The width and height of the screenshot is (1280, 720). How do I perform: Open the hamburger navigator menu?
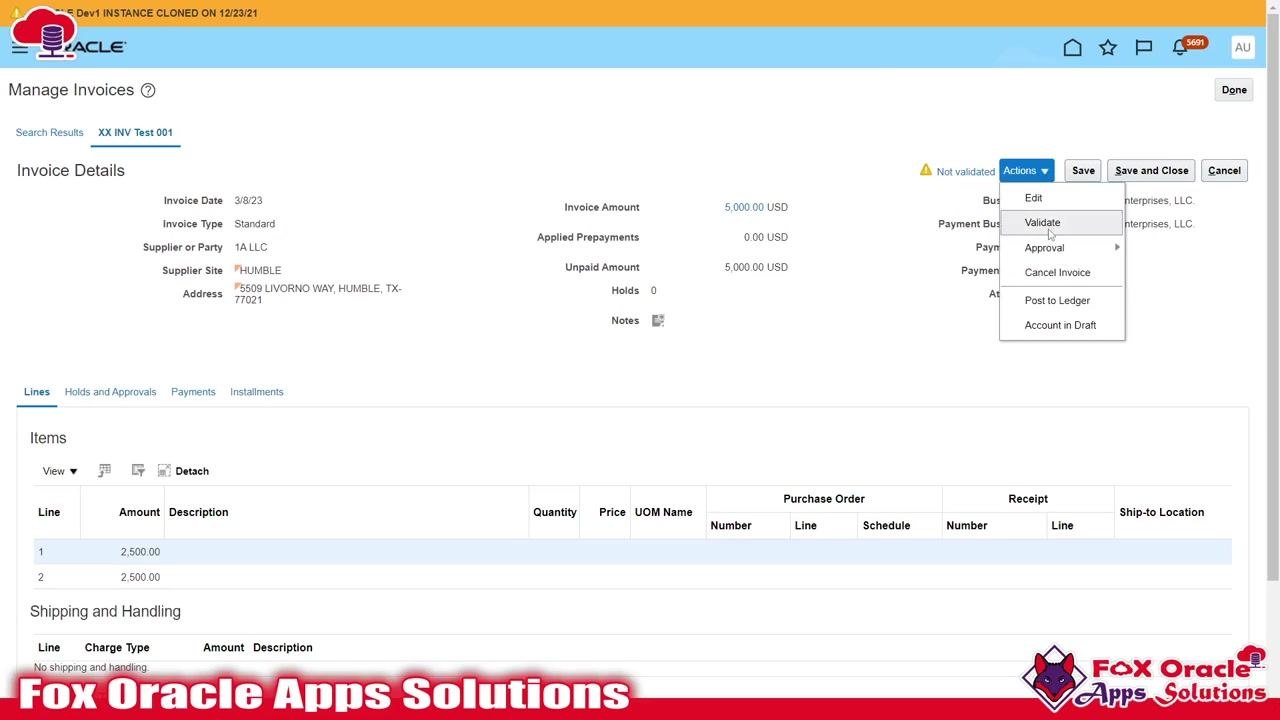tap(20, 47)
